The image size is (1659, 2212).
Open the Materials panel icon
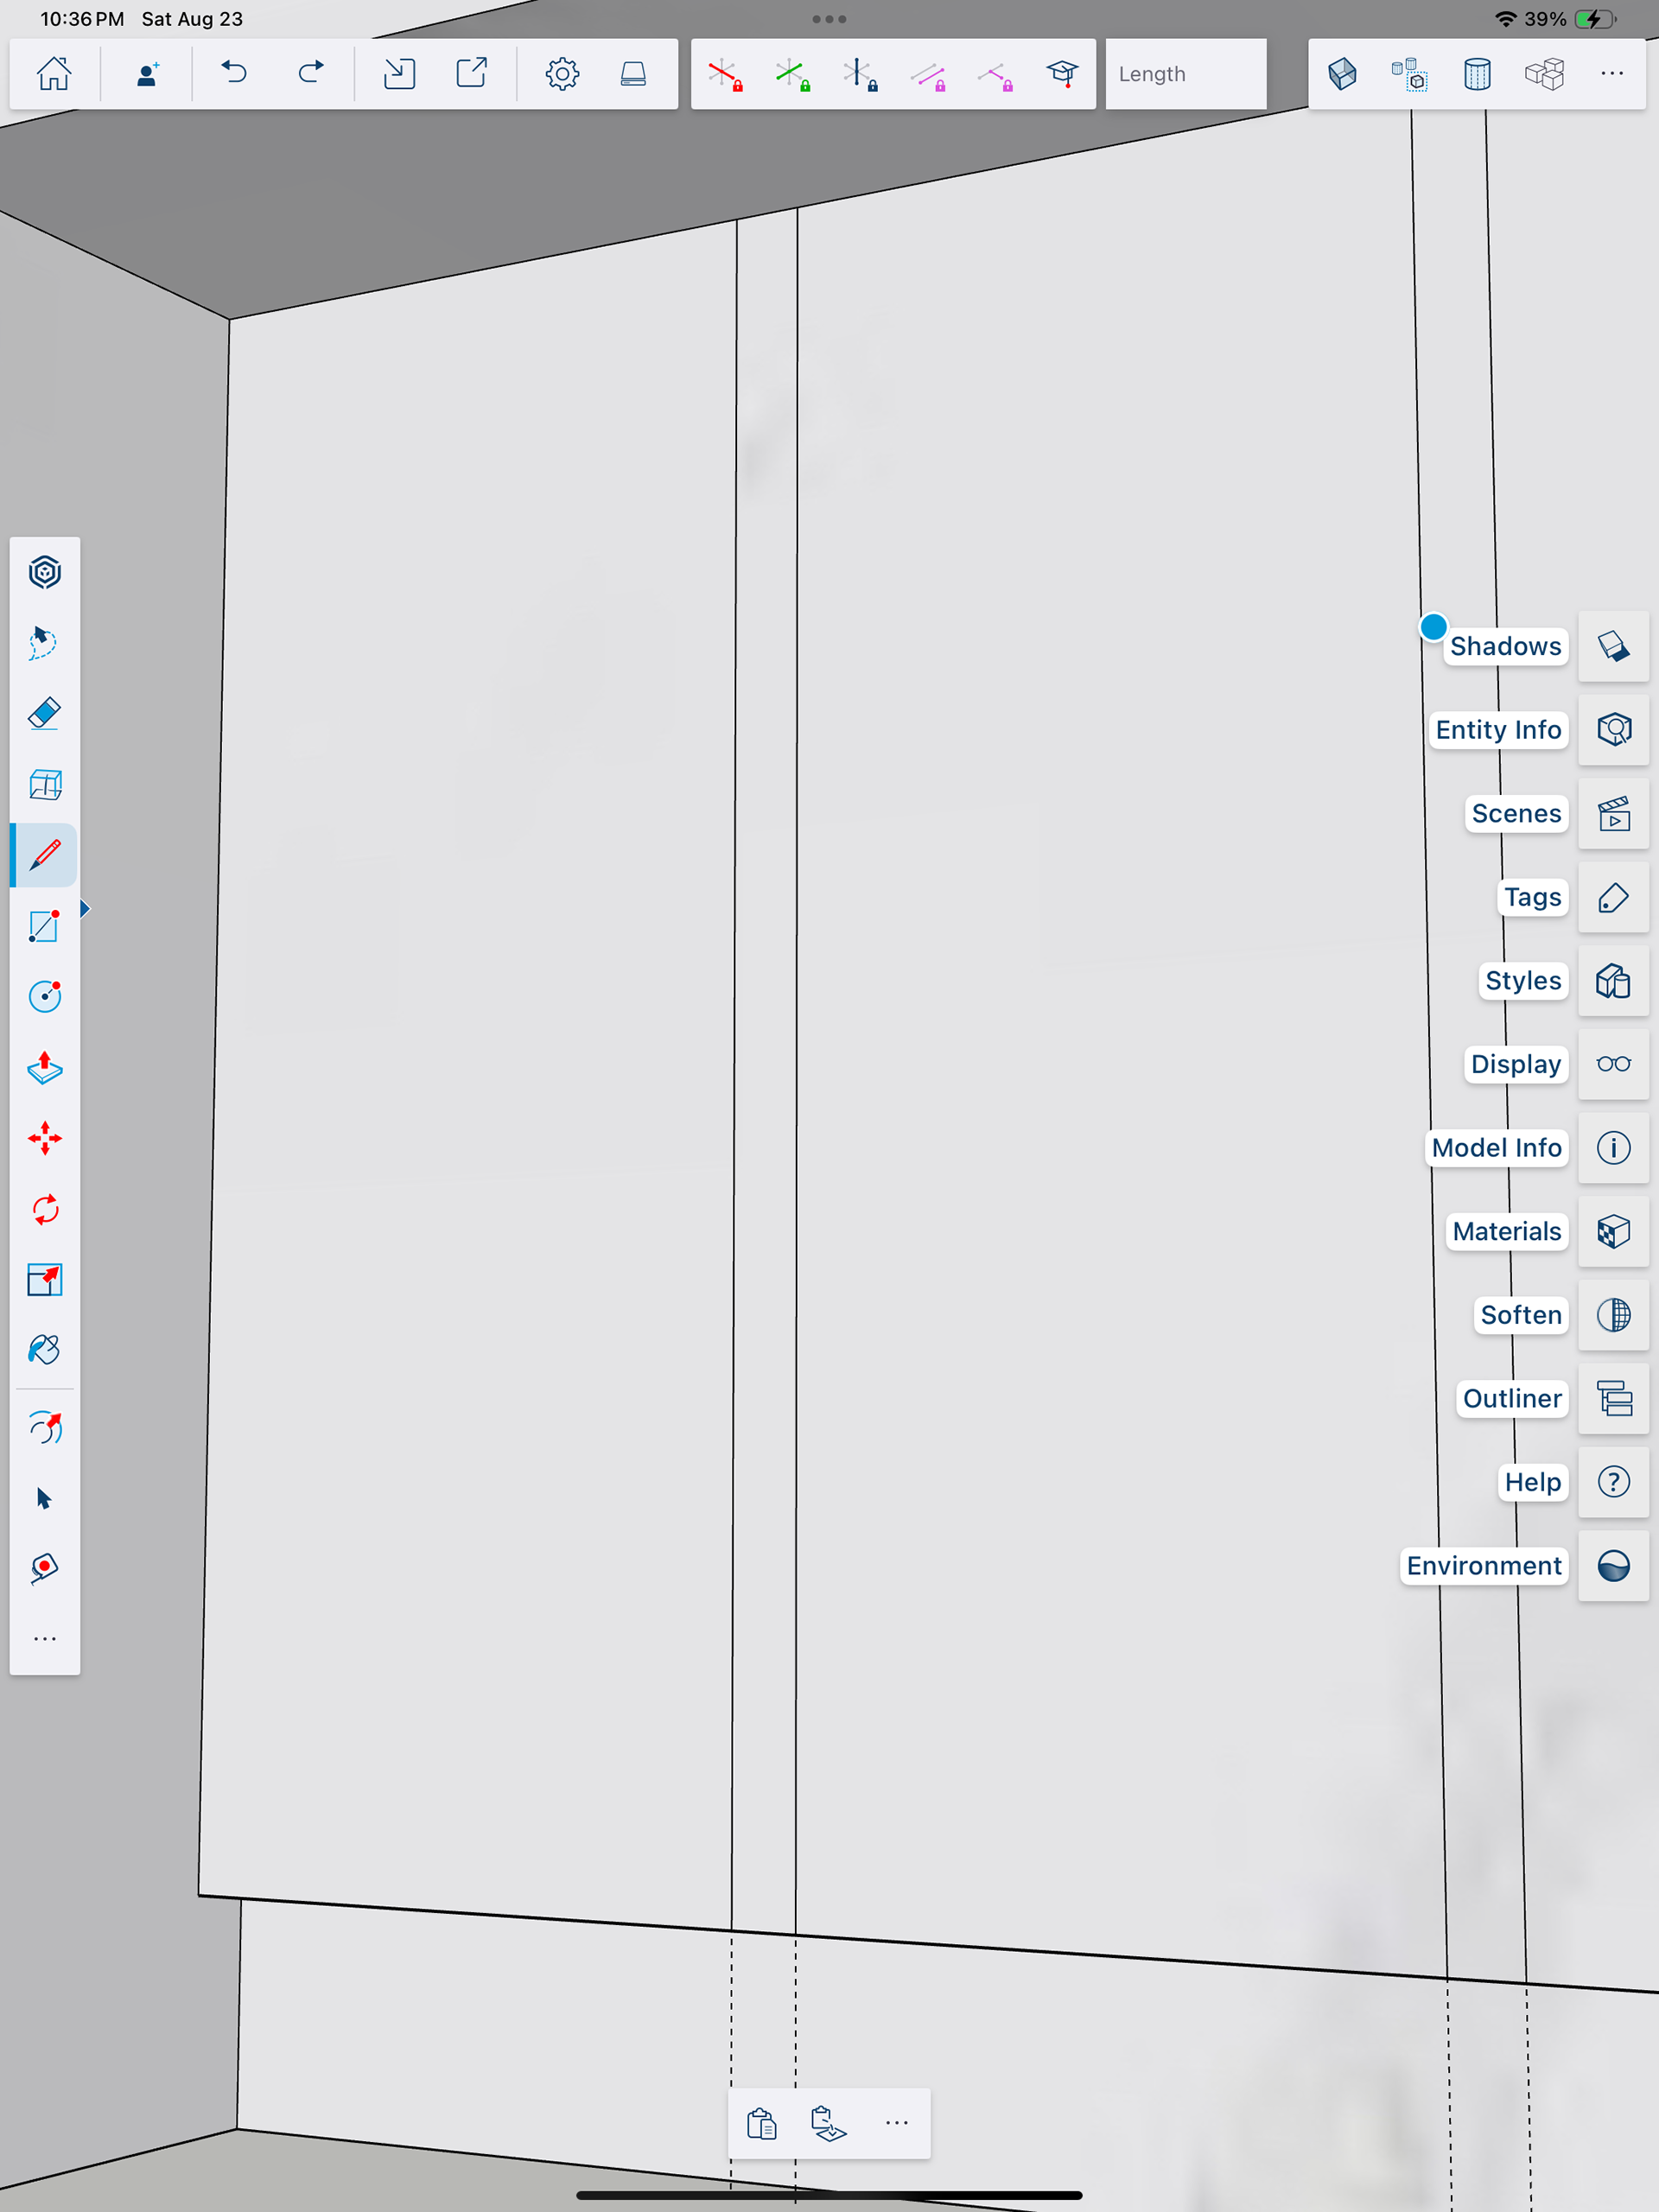coord(1613,1231)
